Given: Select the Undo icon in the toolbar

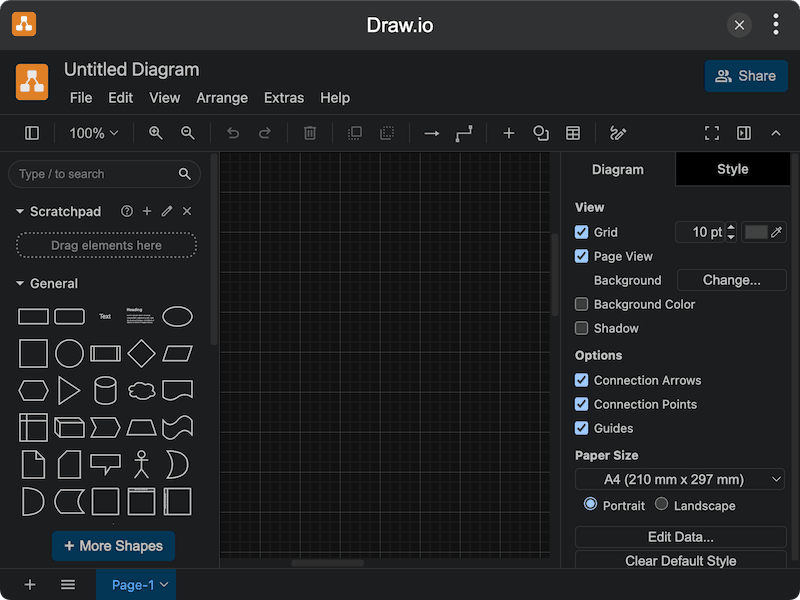Looking at the screenshot, I should [x=232, y=132].
